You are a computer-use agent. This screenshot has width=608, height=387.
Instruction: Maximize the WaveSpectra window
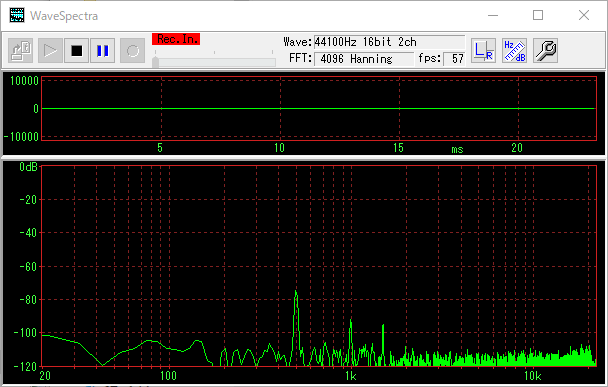538,16
